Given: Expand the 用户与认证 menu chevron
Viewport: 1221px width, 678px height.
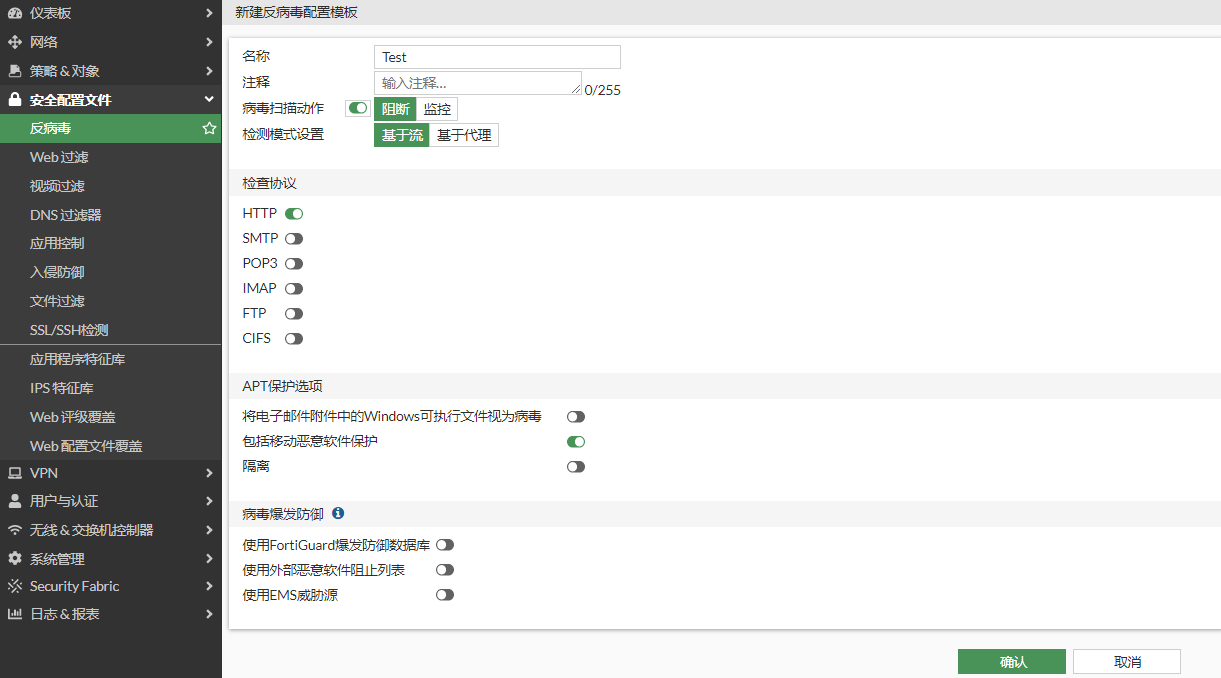Looking at the screenshot, I should tap(209, 501).
